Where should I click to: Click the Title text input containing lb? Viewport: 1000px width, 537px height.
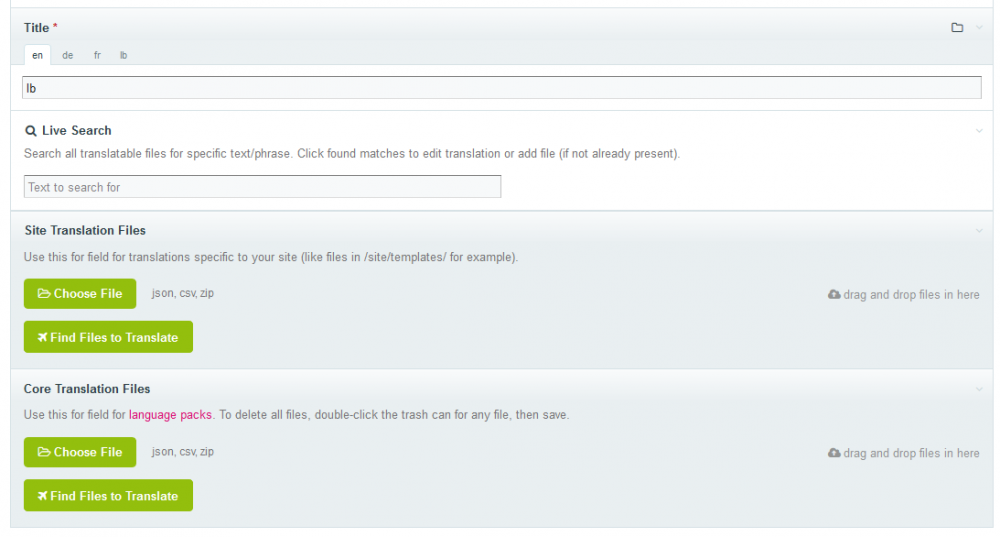[x=501, y=88]
